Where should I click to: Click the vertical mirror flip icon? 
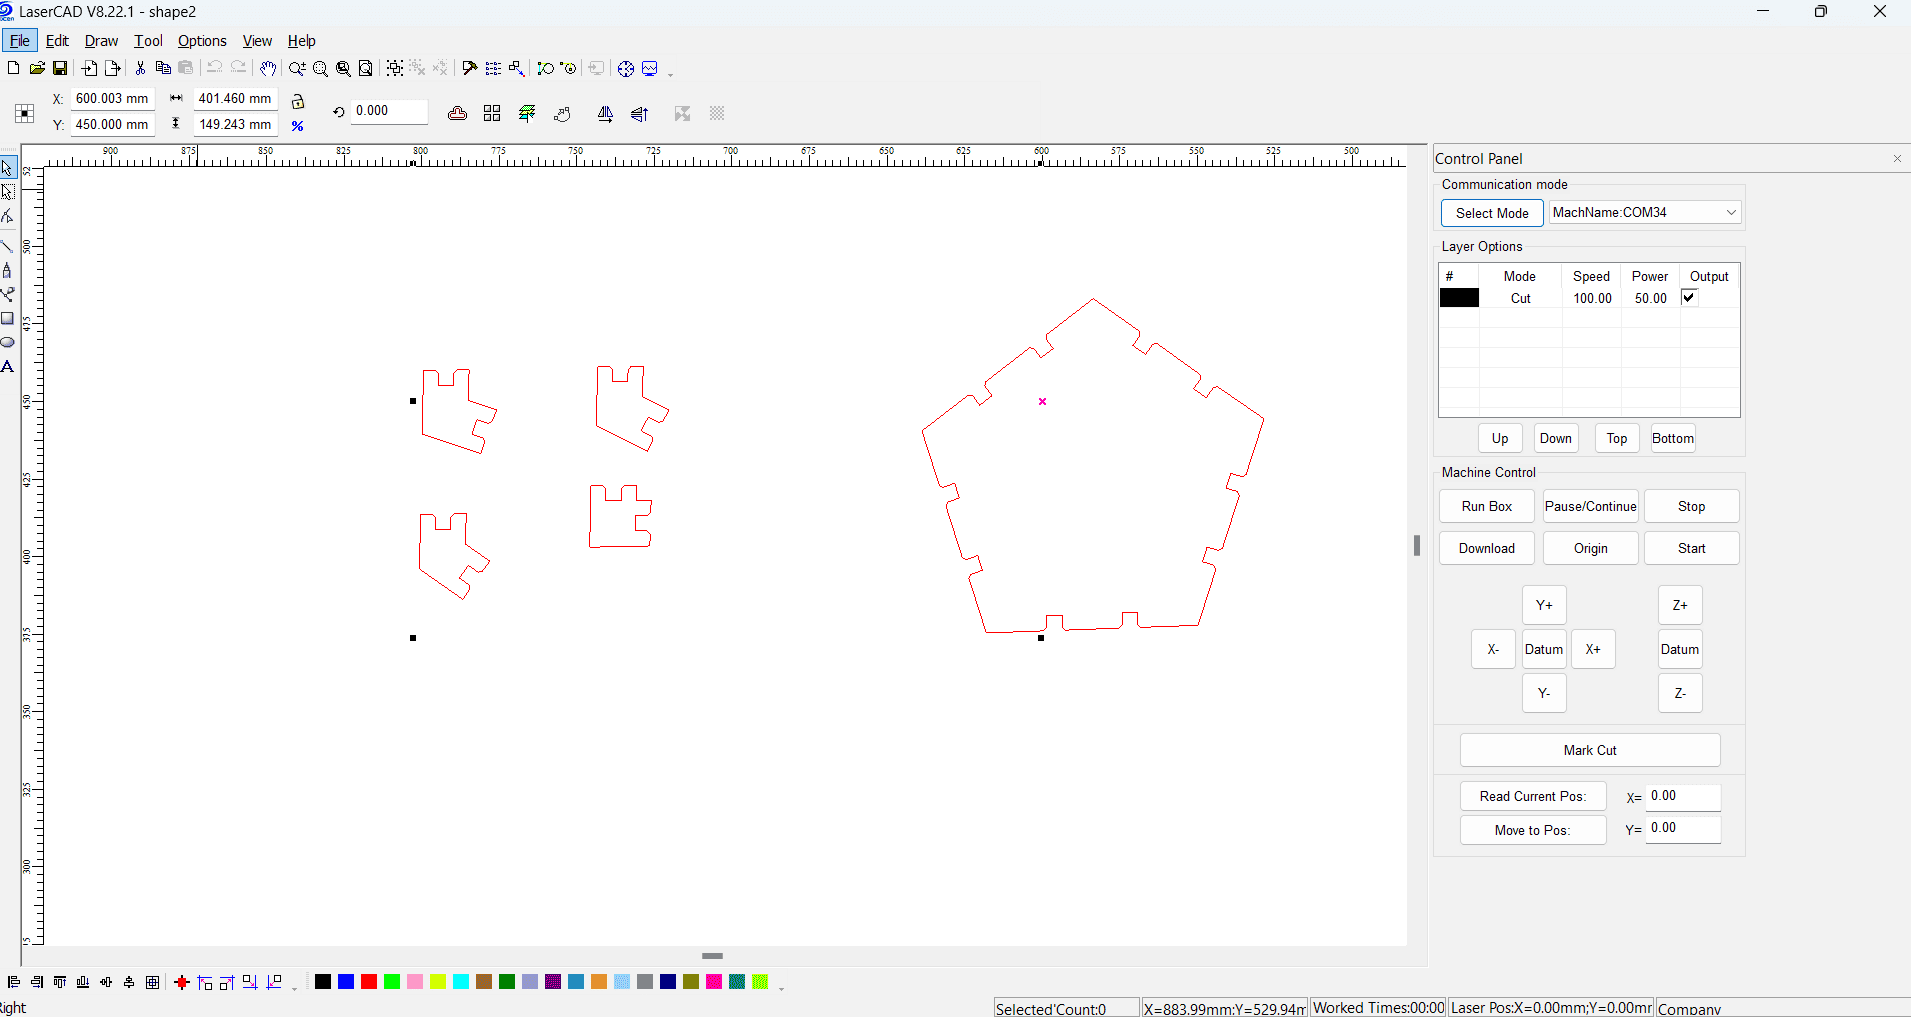640,114
